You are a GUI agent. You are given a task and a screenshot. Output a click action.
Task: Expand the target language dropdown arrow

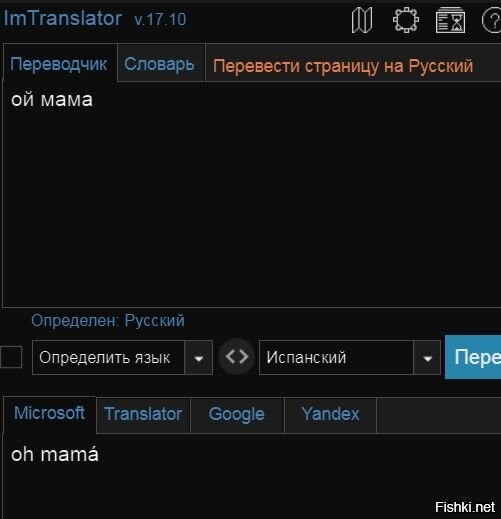click(x=427, y=358)
